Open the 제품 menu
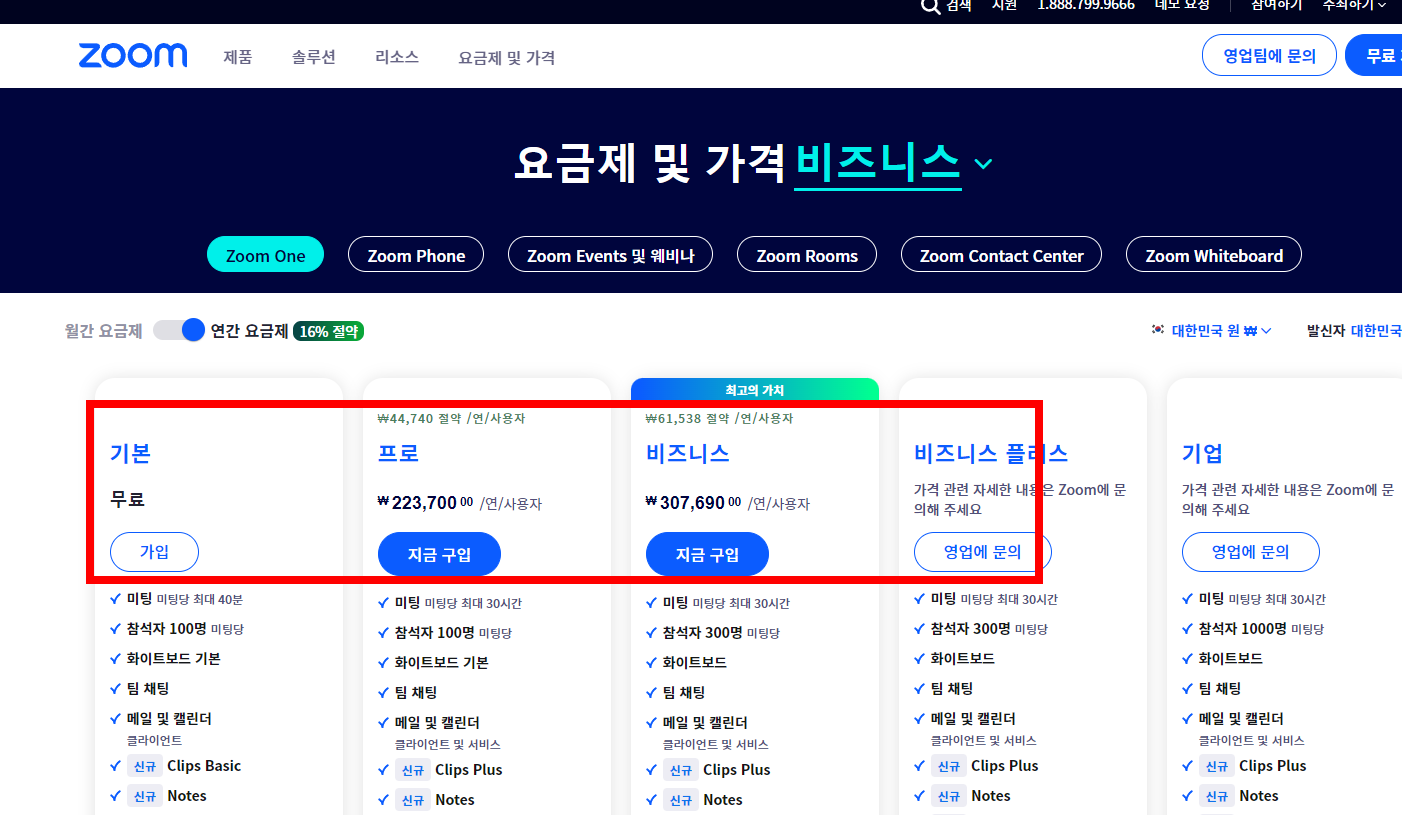1402x815 pixels. point(237,58)
